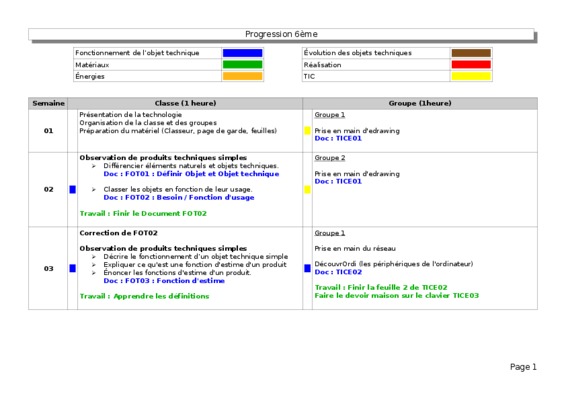
Task: Click the Groupe (1heure) column header
Action: (420, 103)
